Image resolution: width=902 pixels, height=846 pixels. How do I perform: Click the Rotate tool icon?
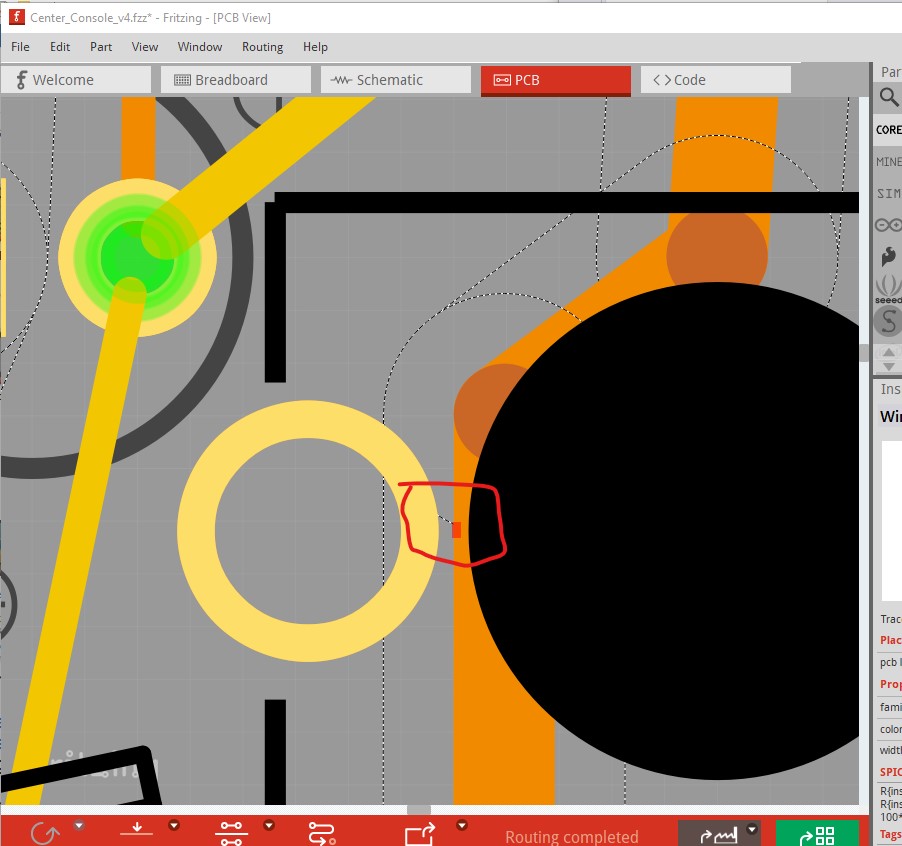tap(44, 832)
